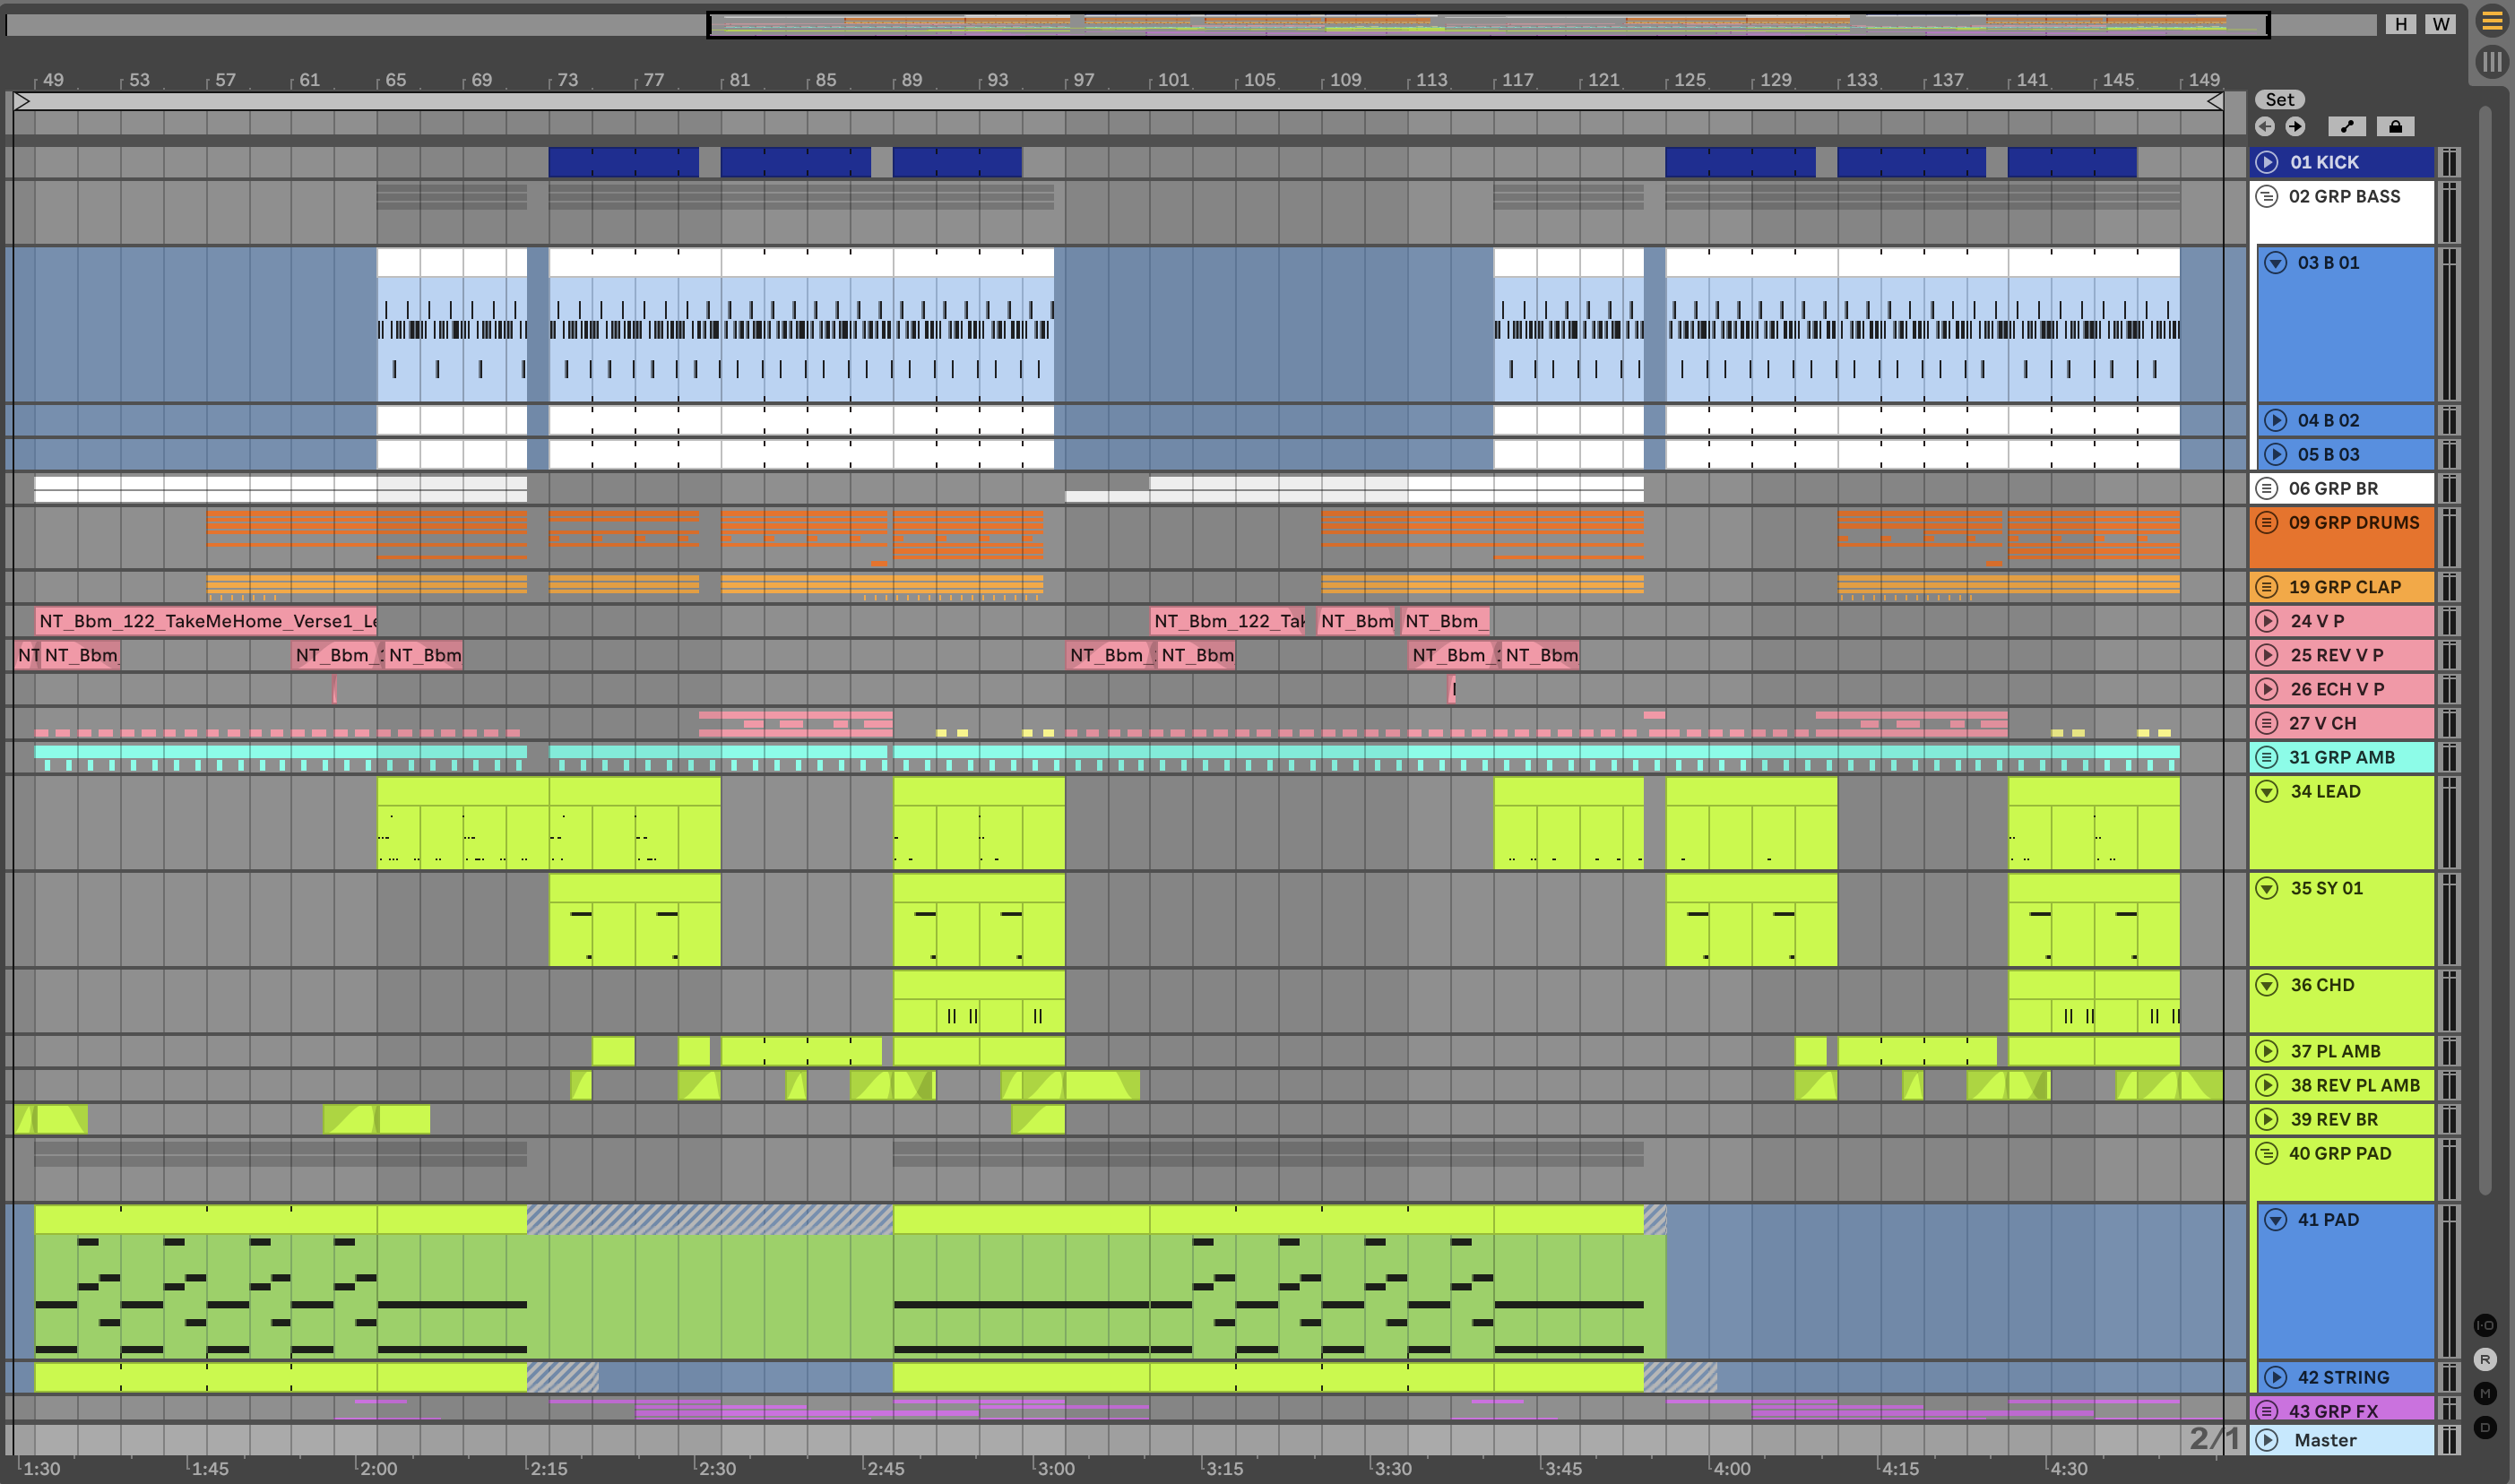Jump to the previous locator with the arrow
The image size is (2515, 1484).
point(2265,126)
